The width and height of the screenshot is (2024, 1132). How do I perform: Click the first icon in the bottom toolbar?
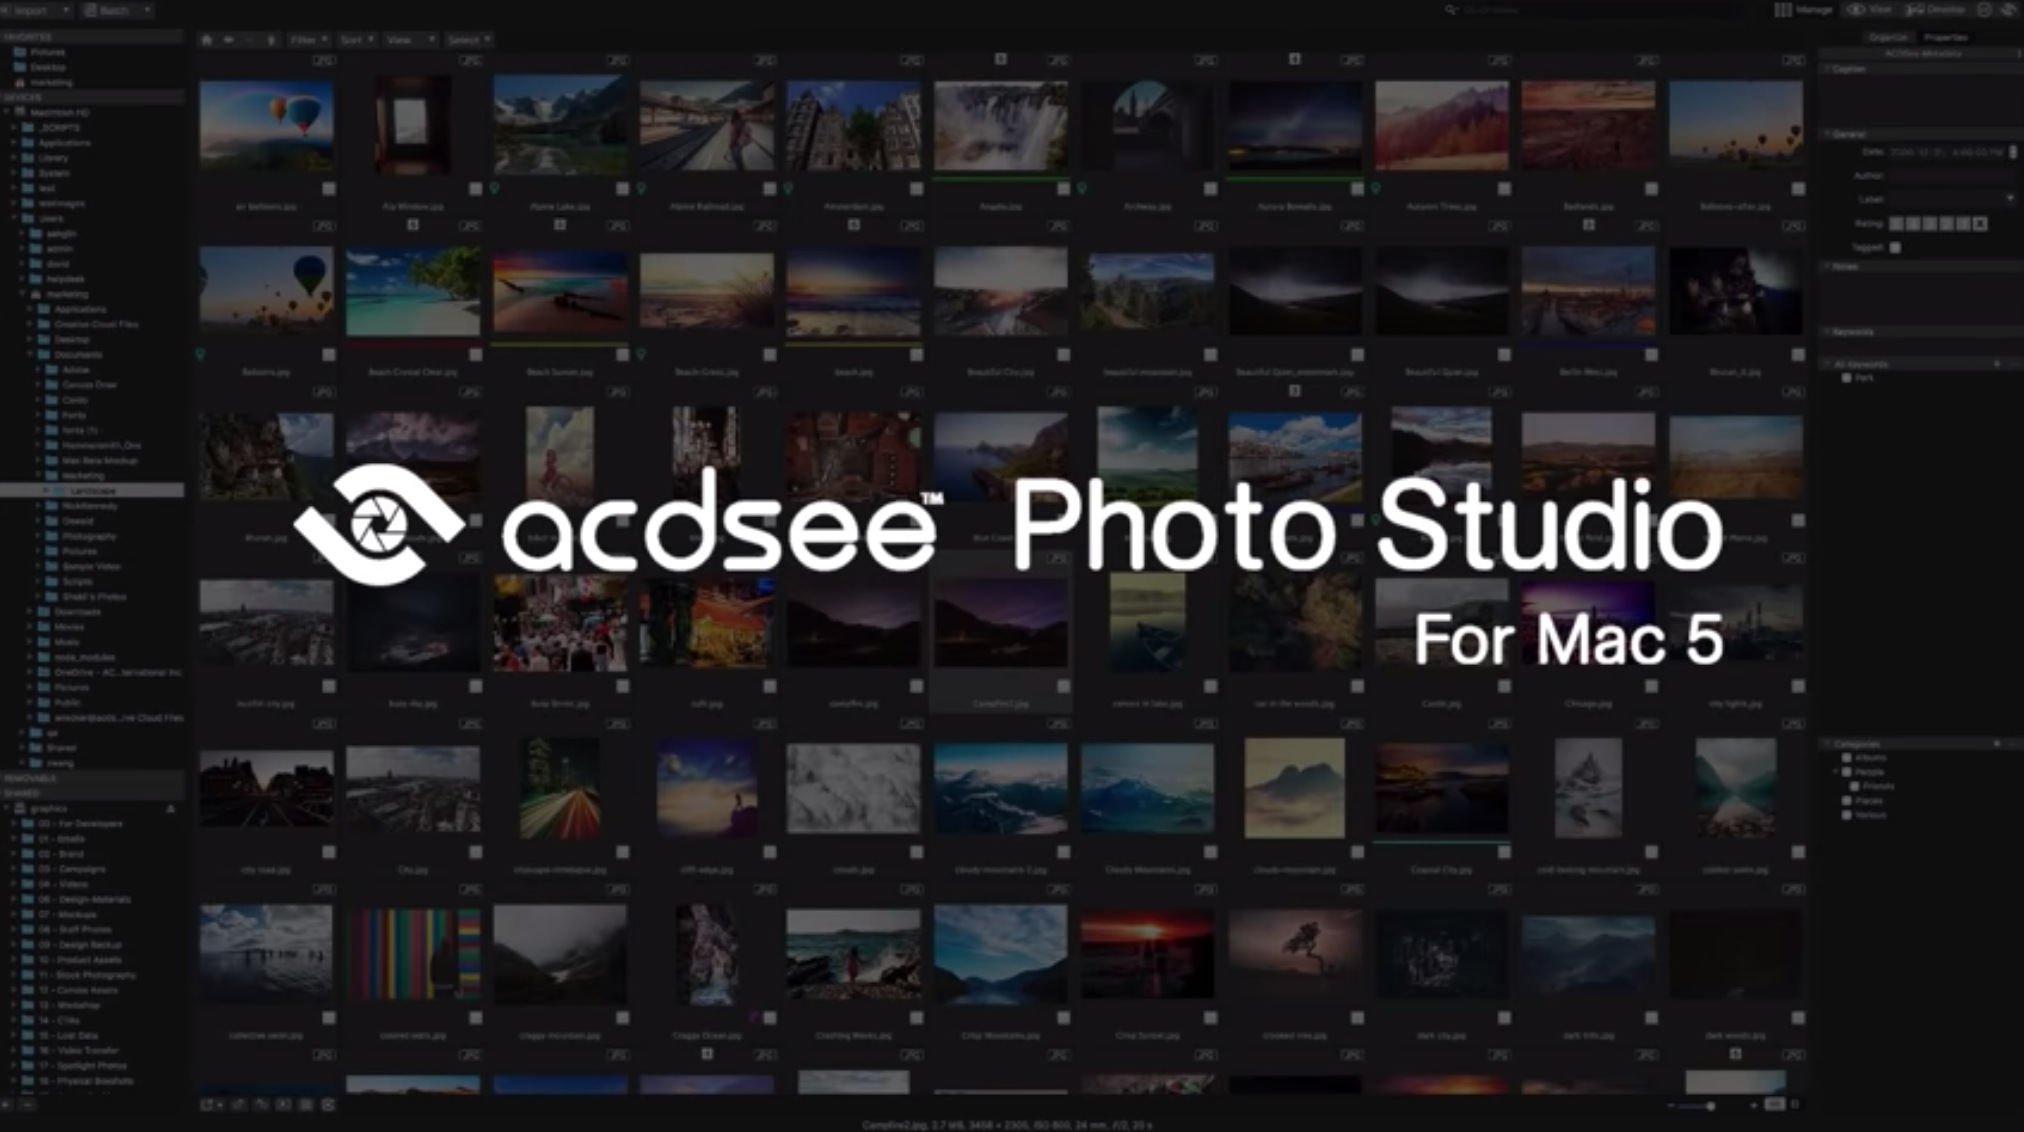(x=207, y=1105)
